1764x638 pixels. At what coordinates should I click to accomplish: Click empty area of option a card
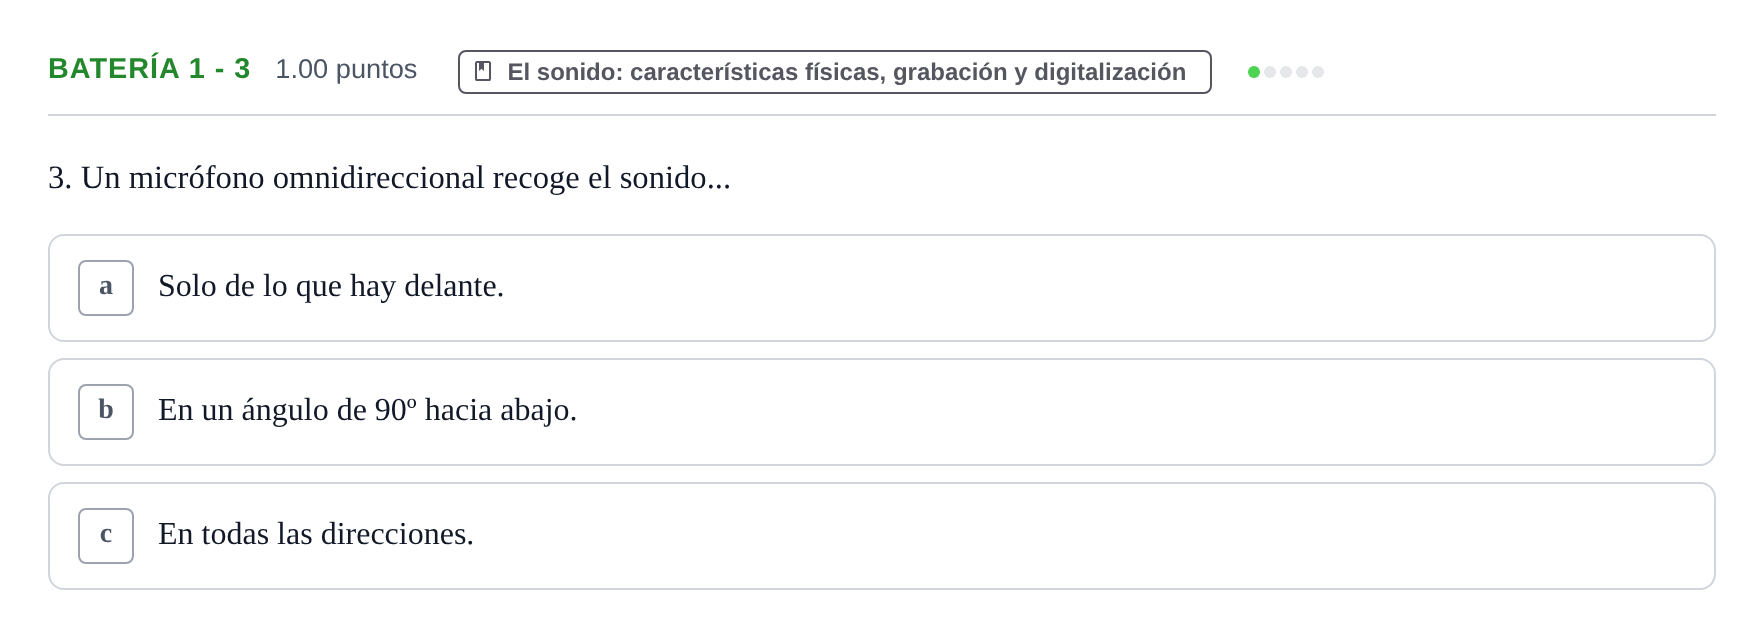pos(1100,288)
